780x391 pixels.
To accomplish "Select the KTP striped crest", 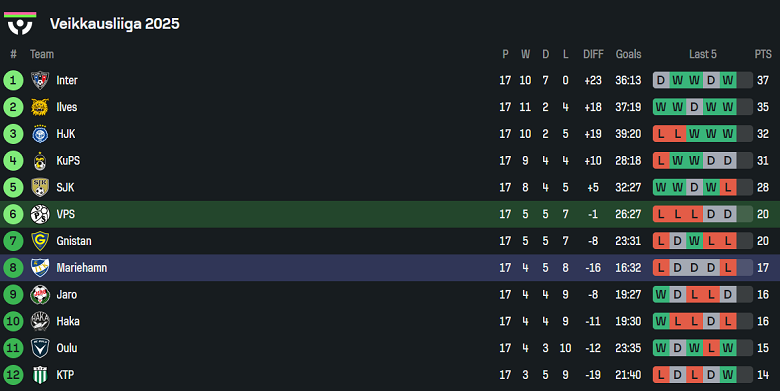I will (x=40, y=375).
